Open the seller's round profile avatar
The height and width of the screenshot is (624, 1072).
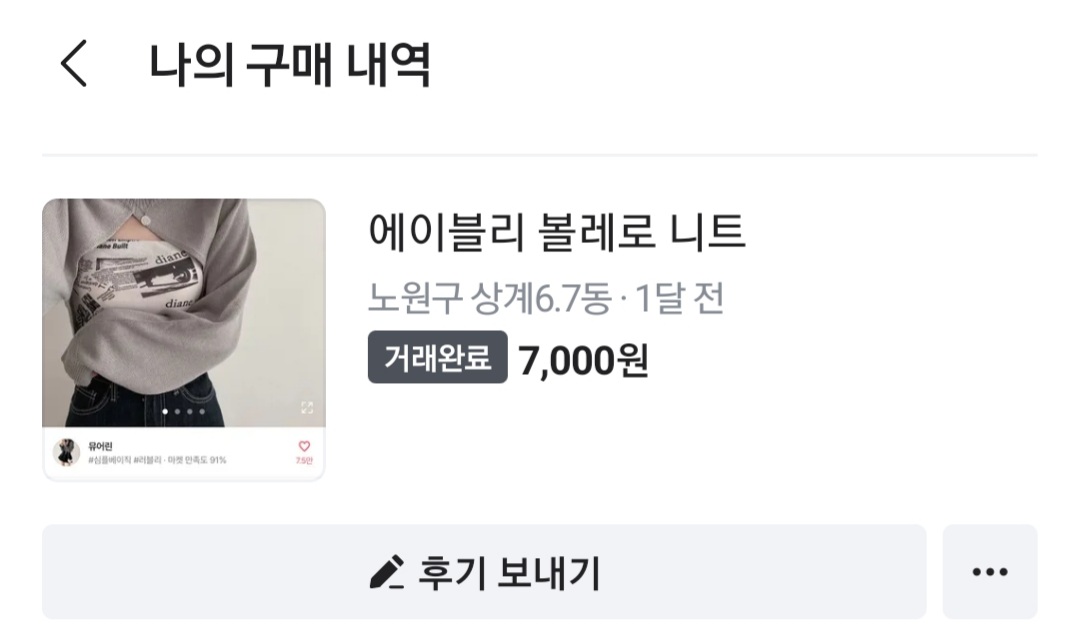66,452
